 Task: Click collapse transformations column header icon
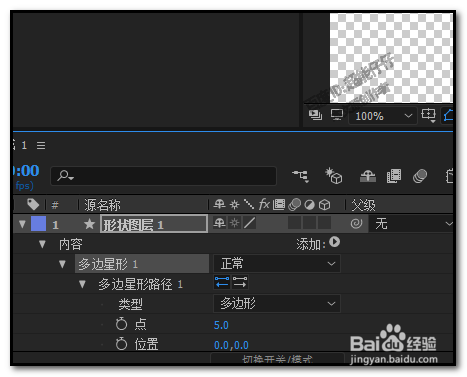235,204
